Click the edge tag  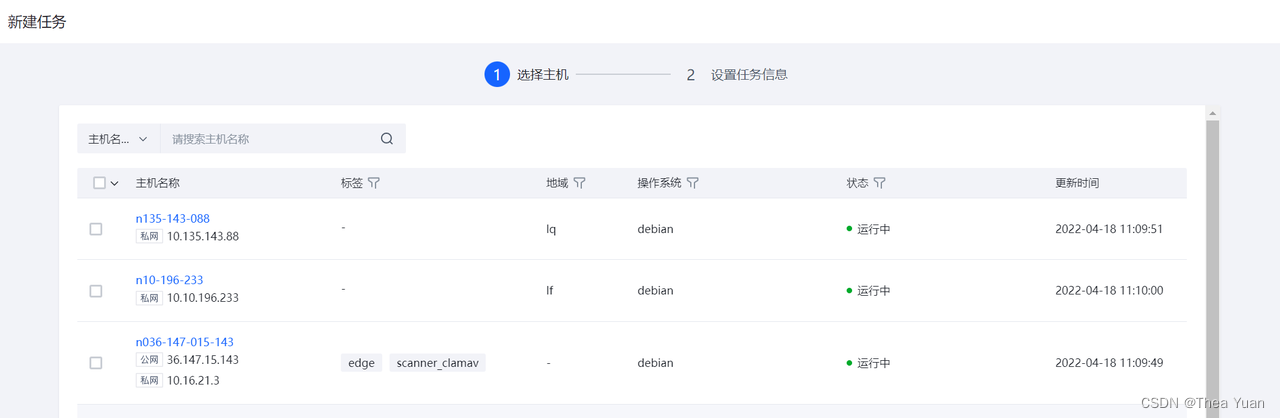tap(361, 363)
